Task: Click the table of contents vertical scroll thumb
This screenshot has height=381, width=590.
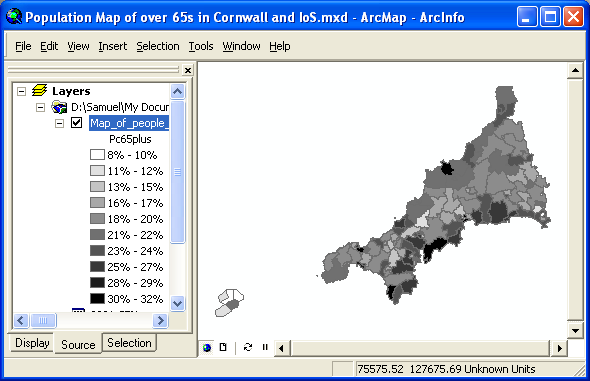Action: [178, 172]
